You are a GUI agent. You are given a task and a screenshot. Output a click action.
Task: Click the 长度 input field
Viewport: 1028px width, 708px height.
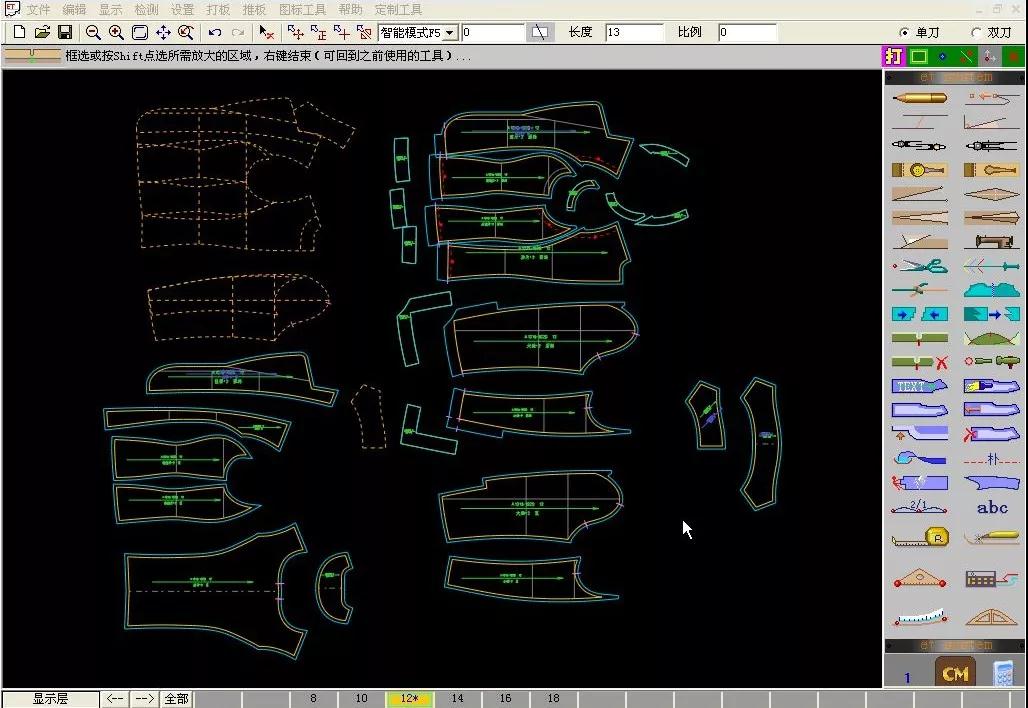click(634, 32)
